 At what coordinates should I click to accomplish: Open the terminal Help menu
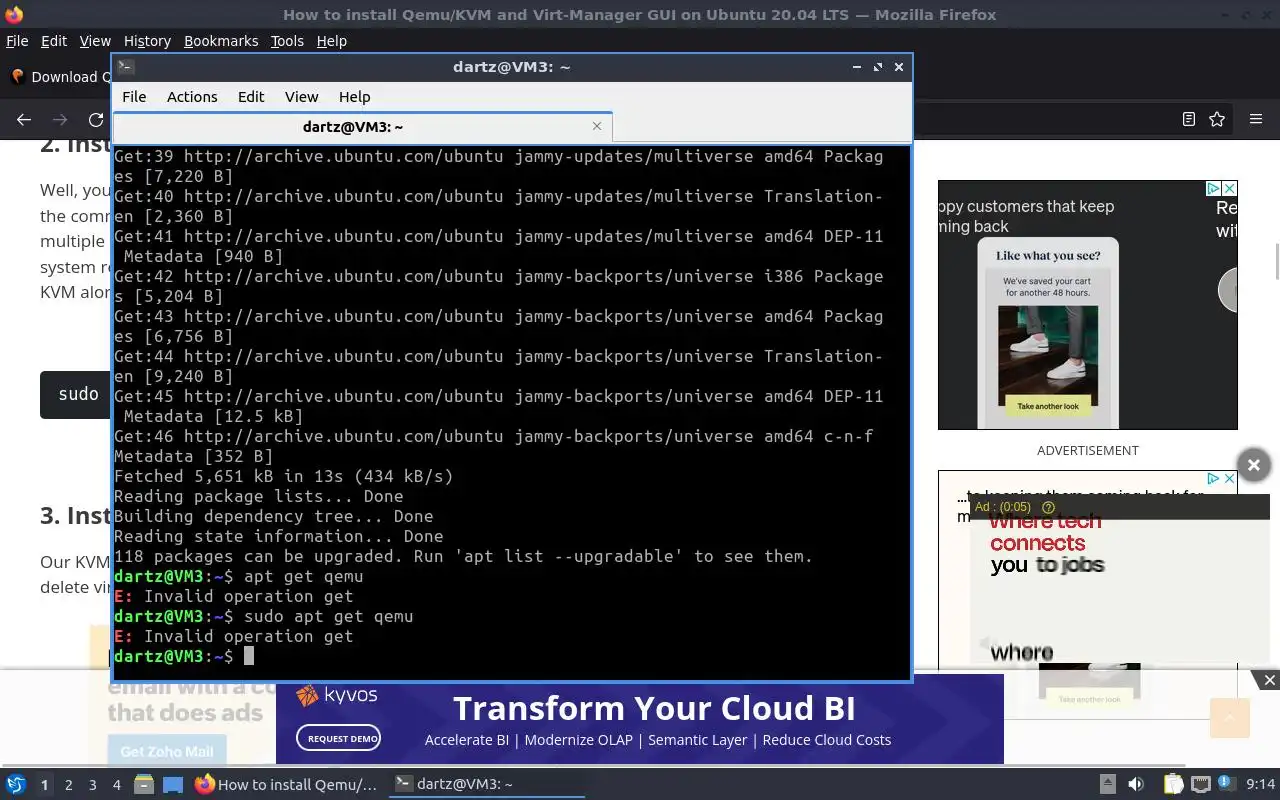(x=355, y=97)
